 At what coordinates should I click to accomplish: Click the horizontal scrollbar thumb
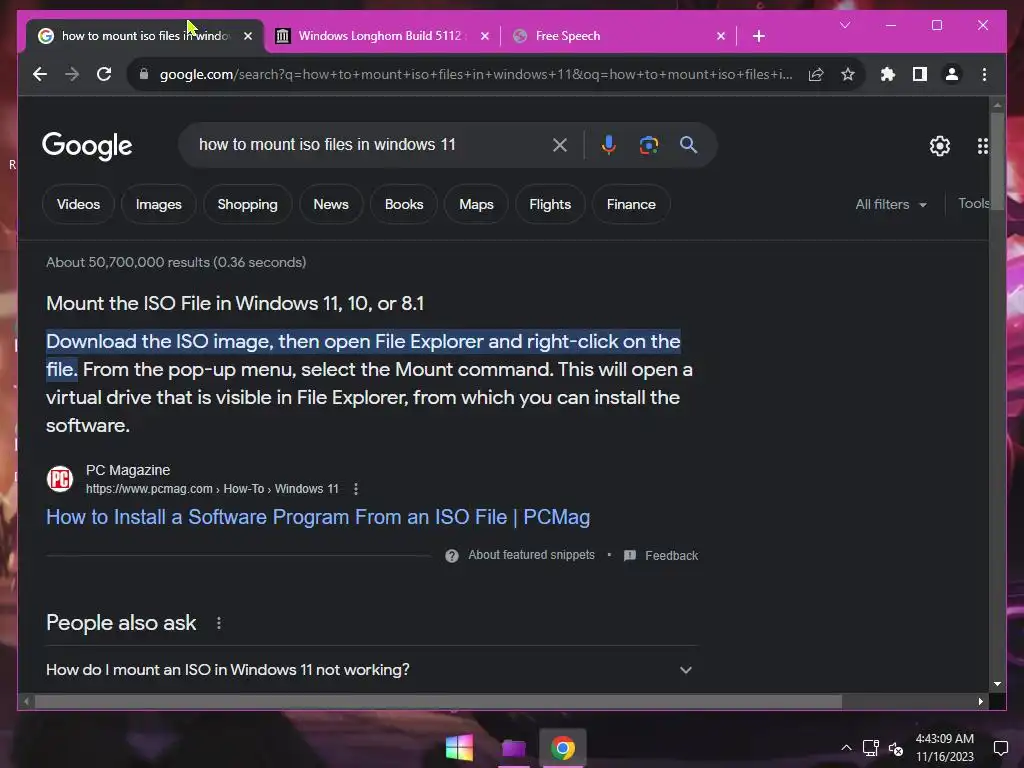[x=438, y=701]
